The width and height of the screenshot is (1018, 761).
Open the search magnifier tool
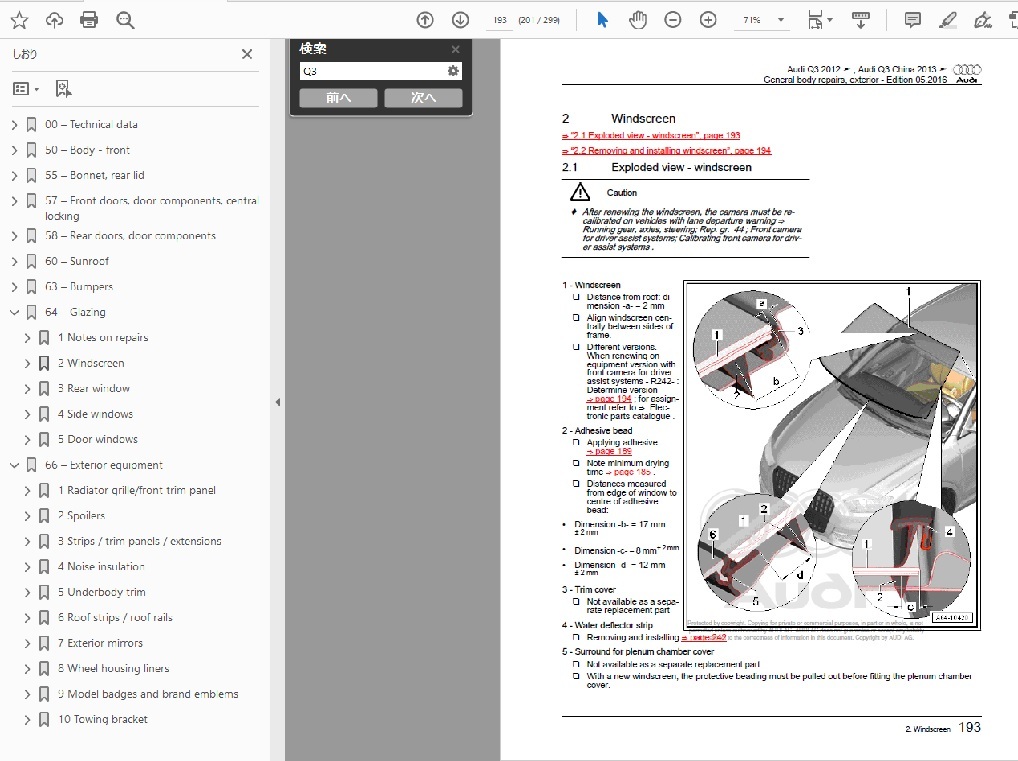(125, 20)
